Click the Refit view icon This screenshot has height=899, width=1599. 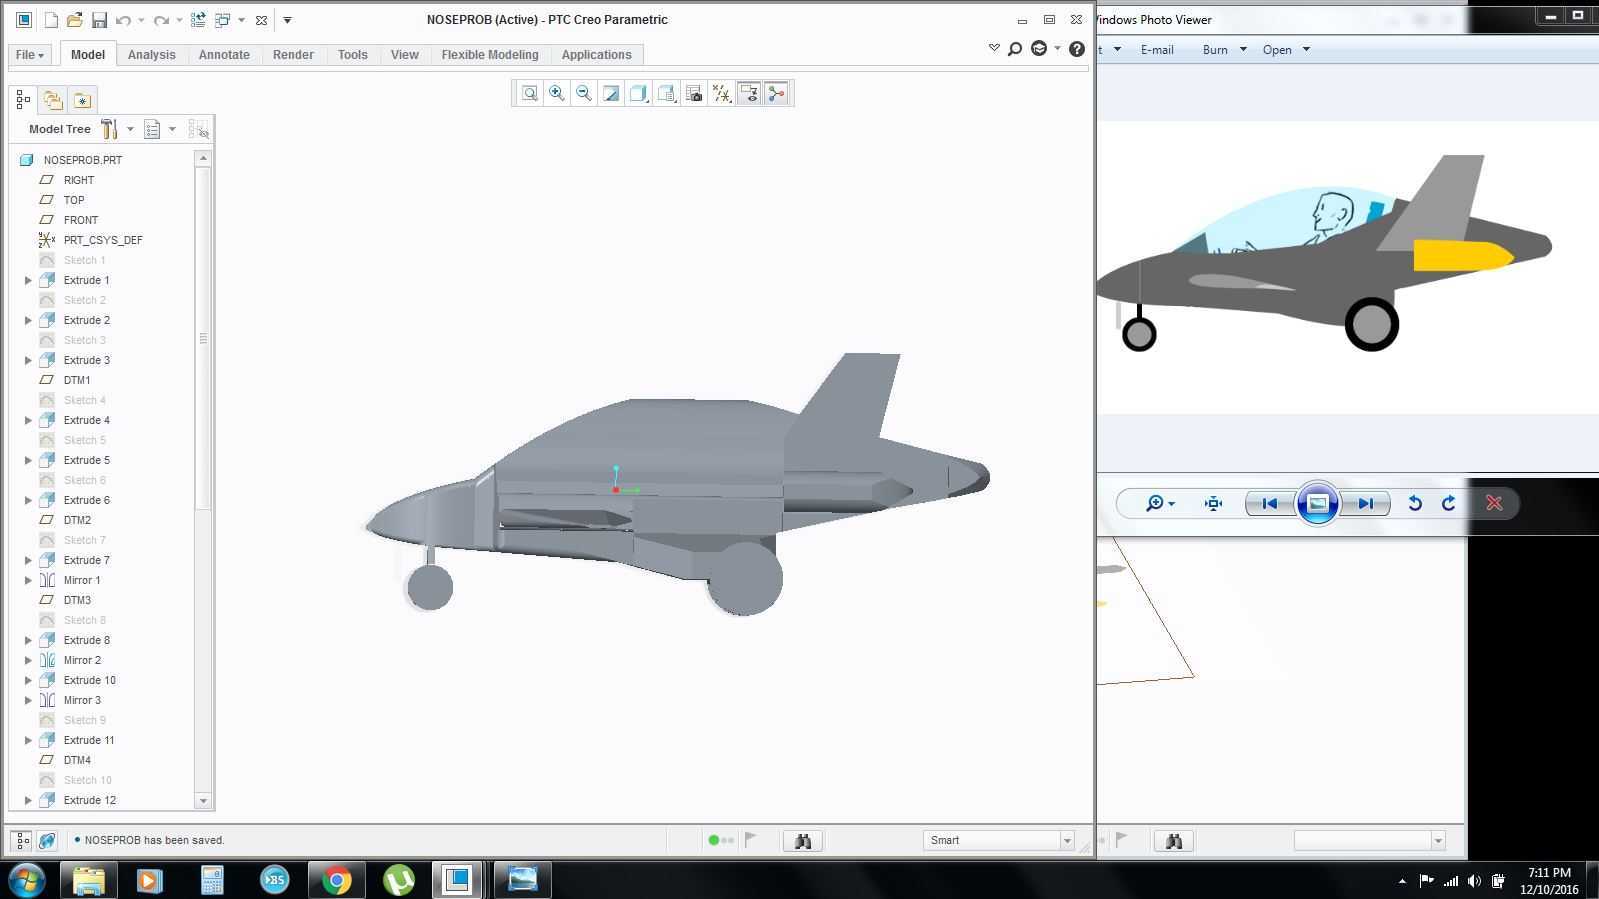[530, 93]
